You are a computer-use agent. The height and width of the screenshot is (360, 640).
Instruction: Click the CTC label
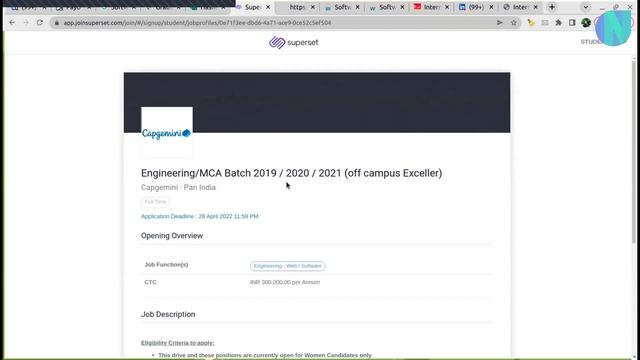click(x=150, y=282)
